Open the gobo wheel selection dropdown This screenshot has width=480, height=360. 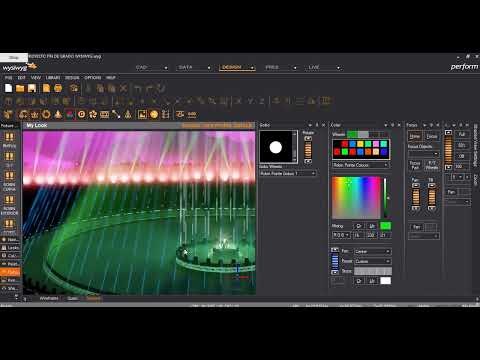pos(288,174)
